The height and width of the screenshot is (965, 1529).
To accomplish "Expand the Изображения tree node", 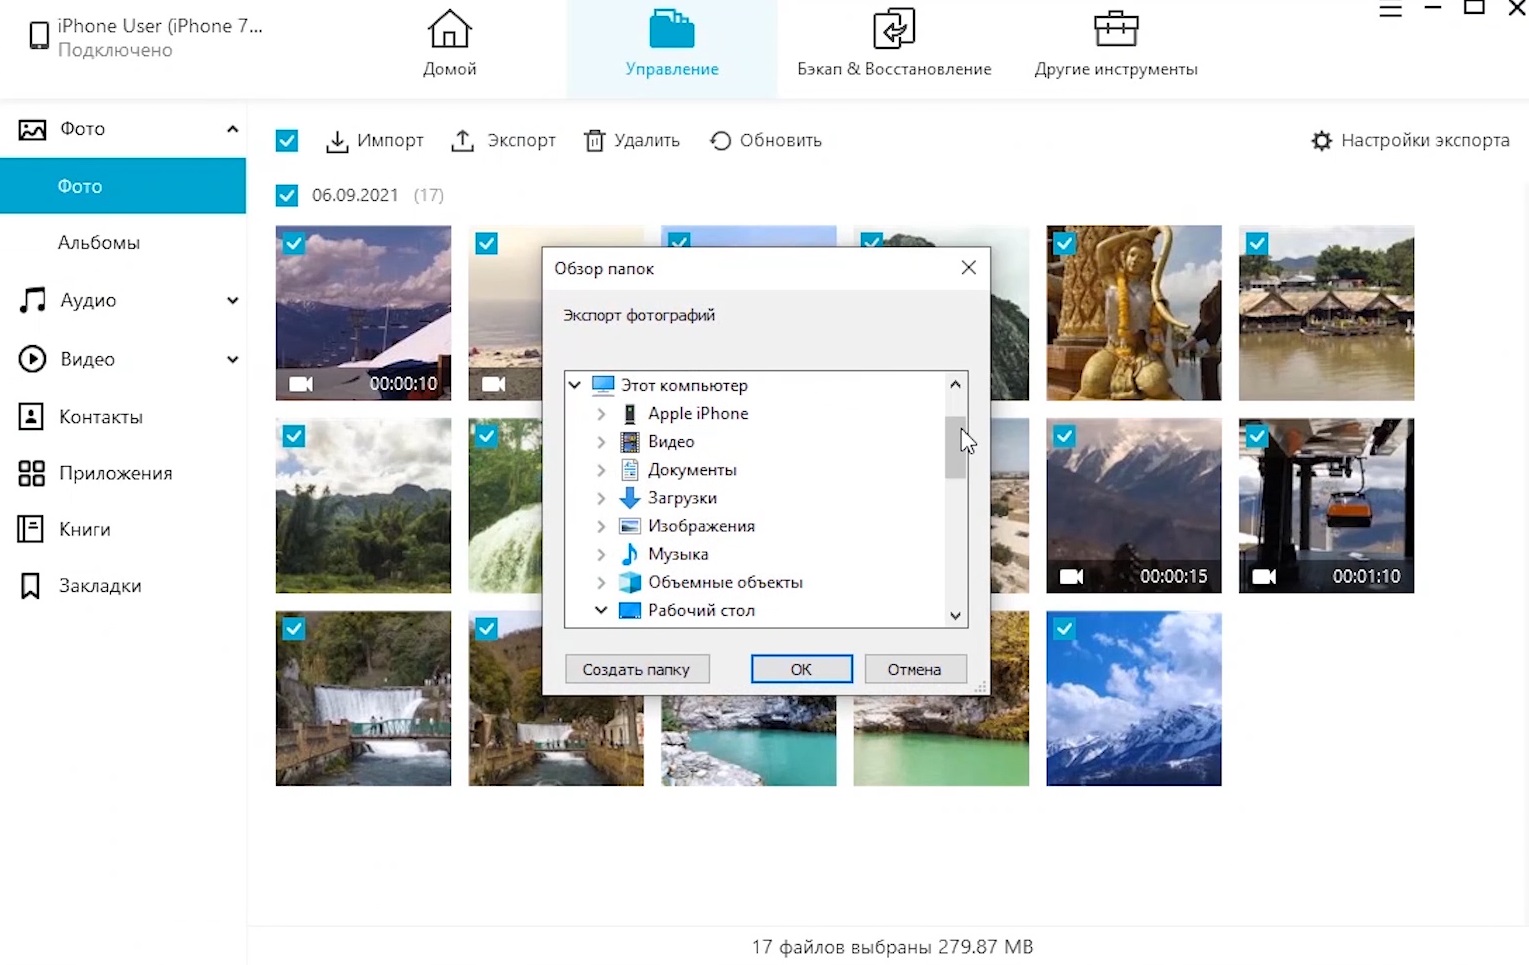I will pos(601,526).
